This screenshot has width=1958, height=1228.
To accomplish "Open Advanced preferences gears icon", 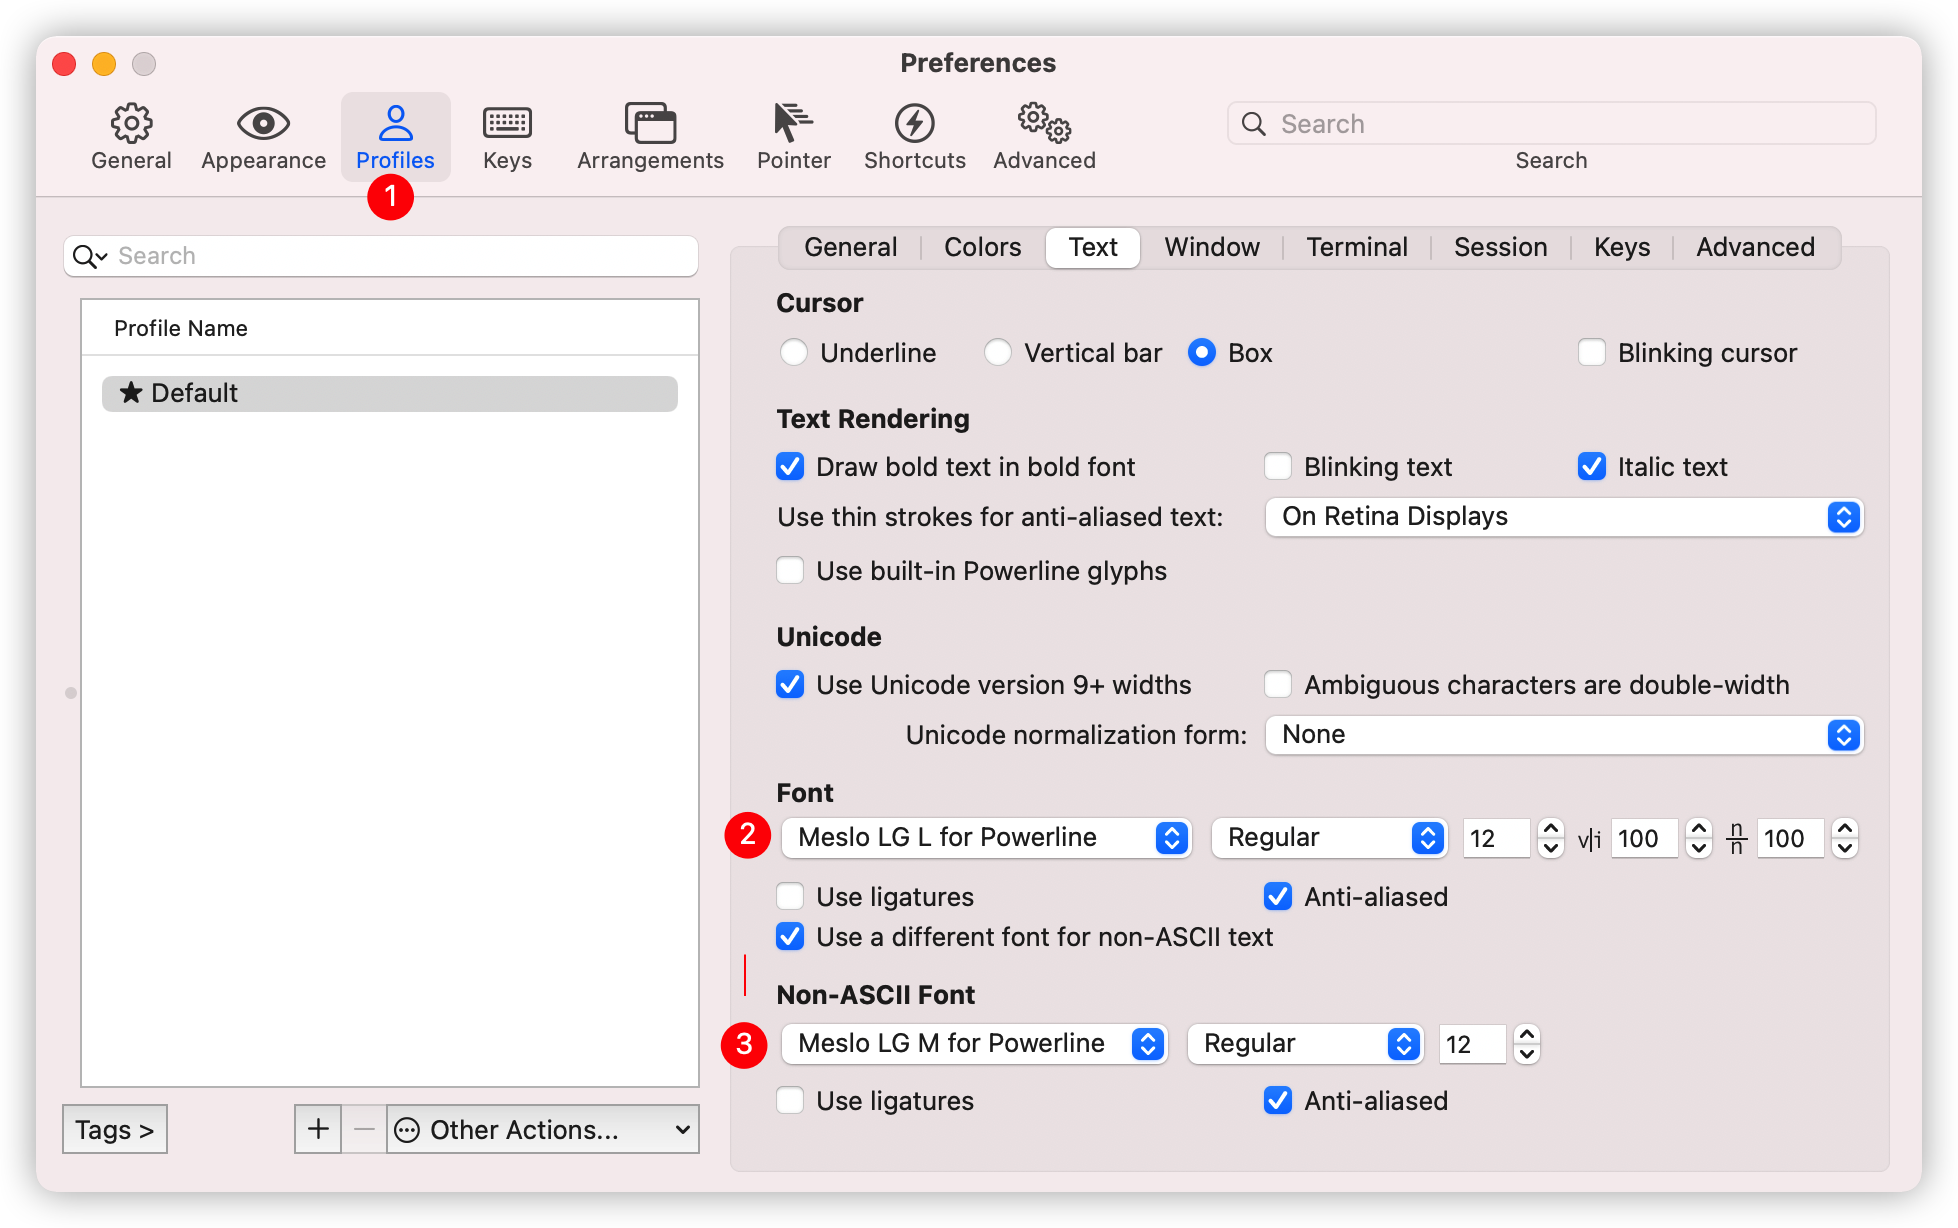I will (x=1044, y=124).
